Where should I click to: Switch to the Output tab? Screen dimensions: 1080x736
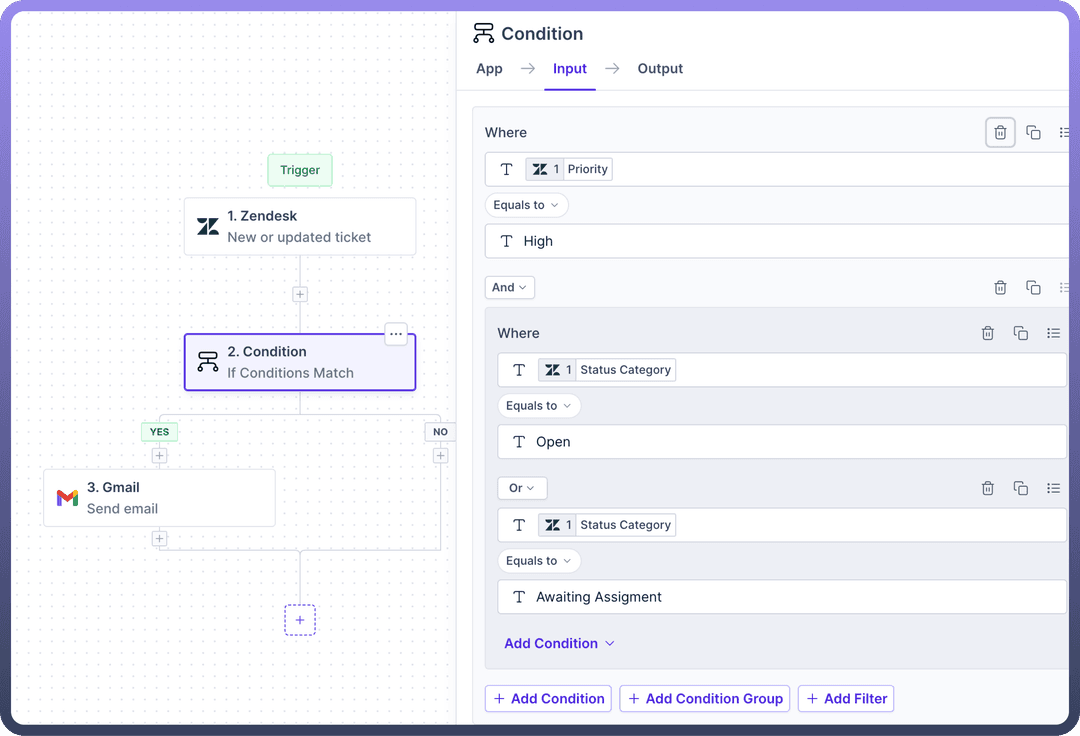pyautogui.click(x=660, y=69)
